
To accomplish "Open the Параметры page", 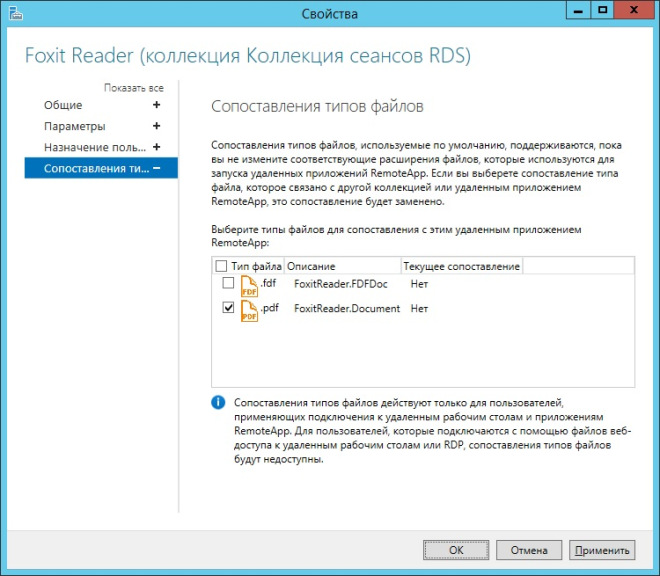I will [x=74, y=126].
